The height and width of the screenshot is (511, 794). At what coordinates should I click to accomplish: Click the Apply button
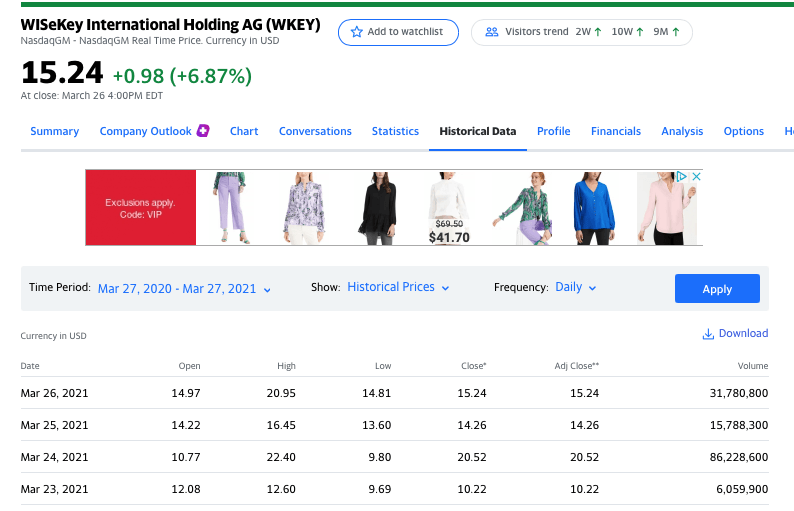tap(717, 289)
